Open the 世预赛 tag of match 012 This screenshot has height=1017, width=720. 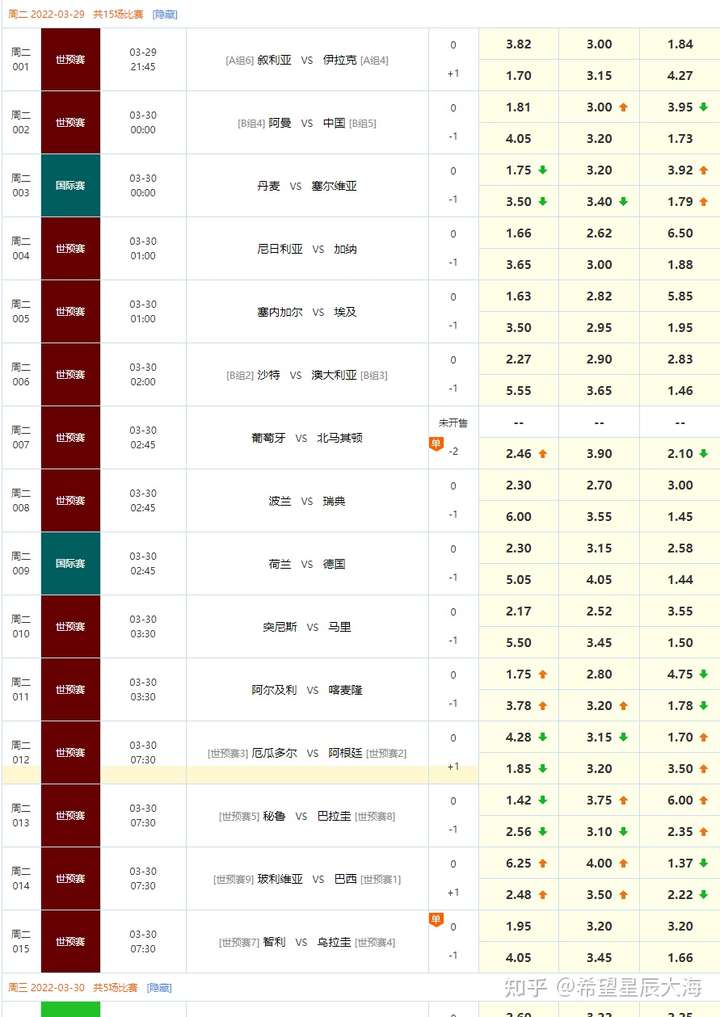[70, 752]
